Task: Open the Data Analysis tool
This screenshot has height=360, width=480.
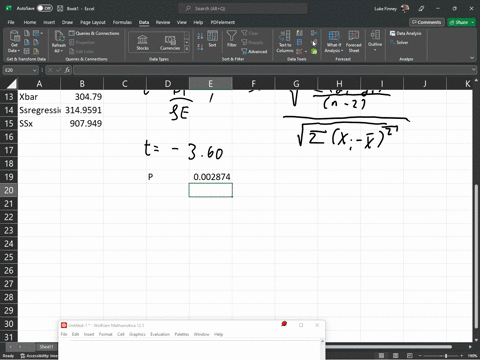Action: 405,33
